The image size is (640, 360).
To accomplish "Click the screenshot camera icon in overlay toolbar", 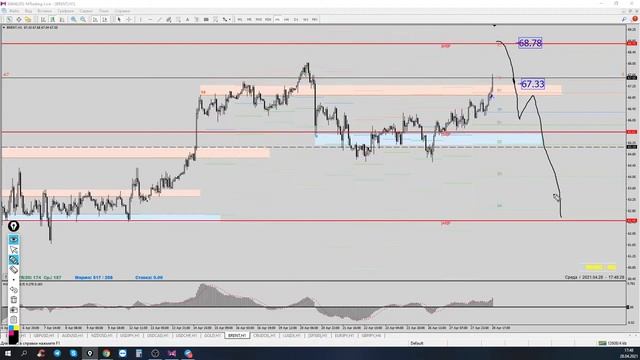I will pyautogui.click(x=13, y=309).
